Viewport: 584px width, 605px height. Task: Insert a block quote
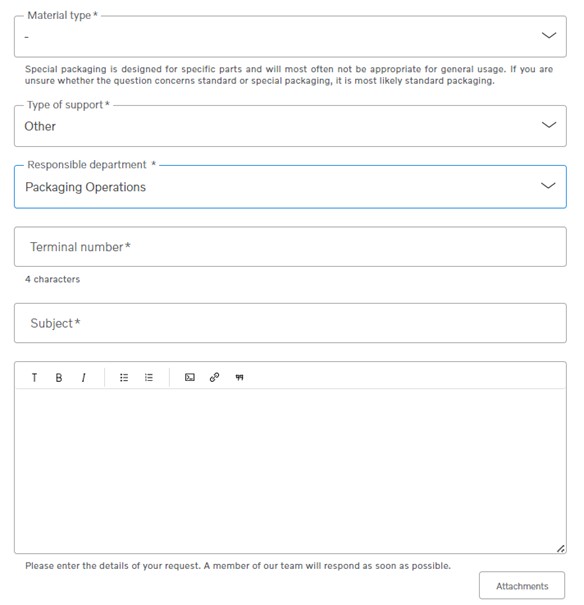tap(239, 377)
